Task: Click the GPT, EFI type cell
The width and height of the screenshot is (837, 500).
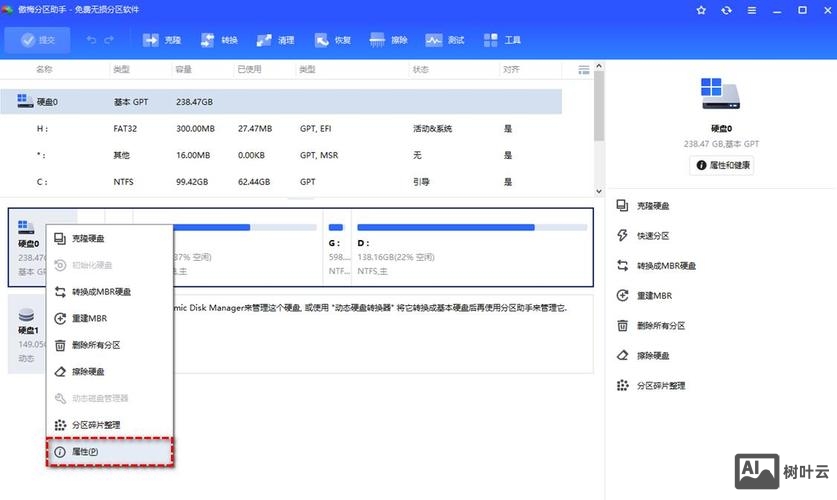Action: pos(315,129)
